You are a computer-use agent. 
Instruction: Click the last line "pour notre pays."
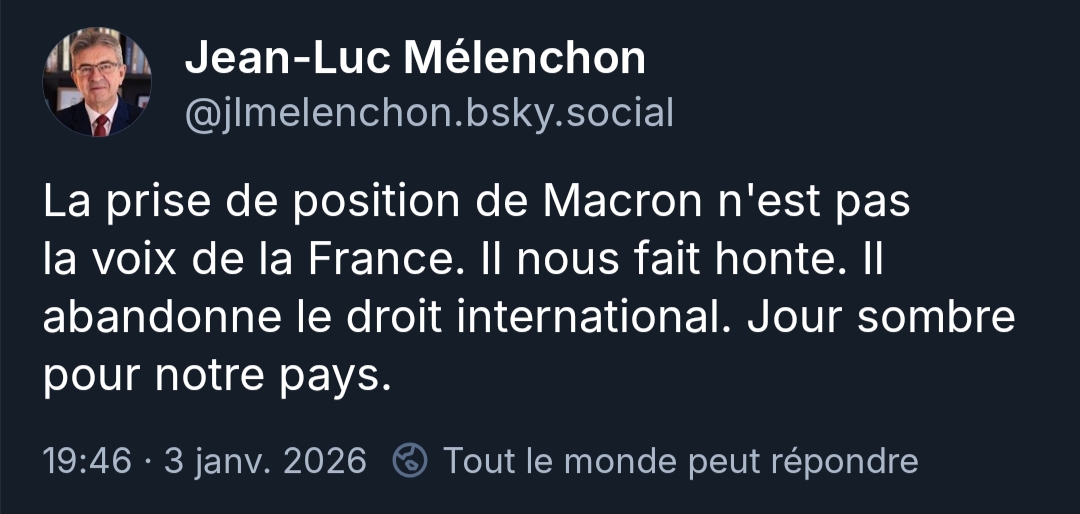pyautogui.click(x=214, y=376)
